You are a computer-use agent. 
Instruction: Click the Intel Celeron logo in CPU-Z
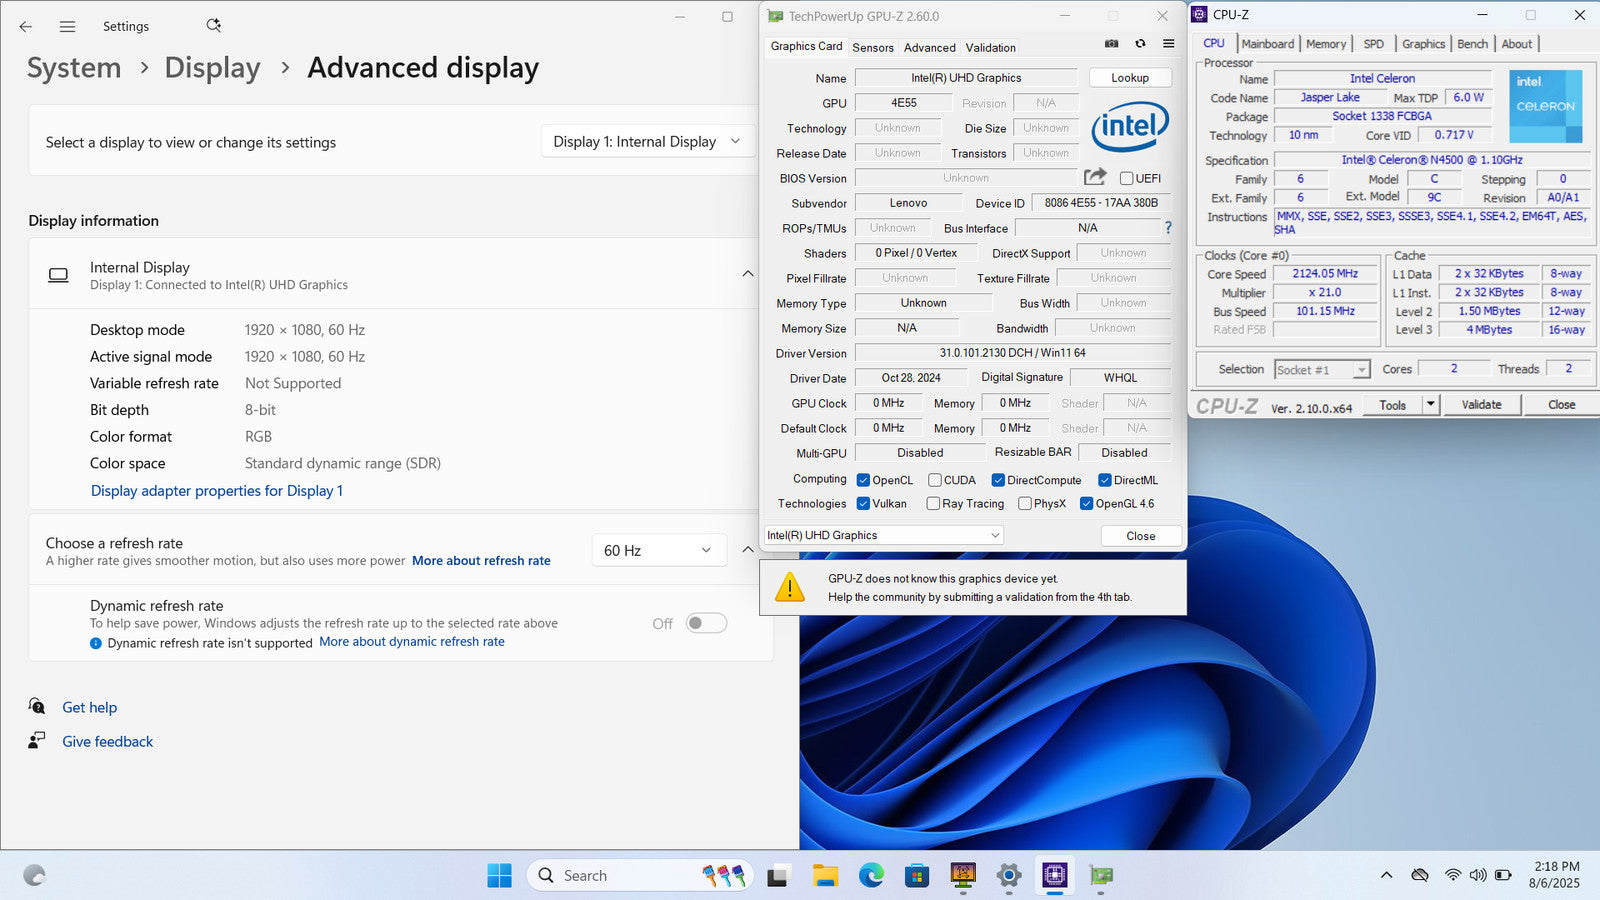pyautogui.click(x=1545, y=106)
